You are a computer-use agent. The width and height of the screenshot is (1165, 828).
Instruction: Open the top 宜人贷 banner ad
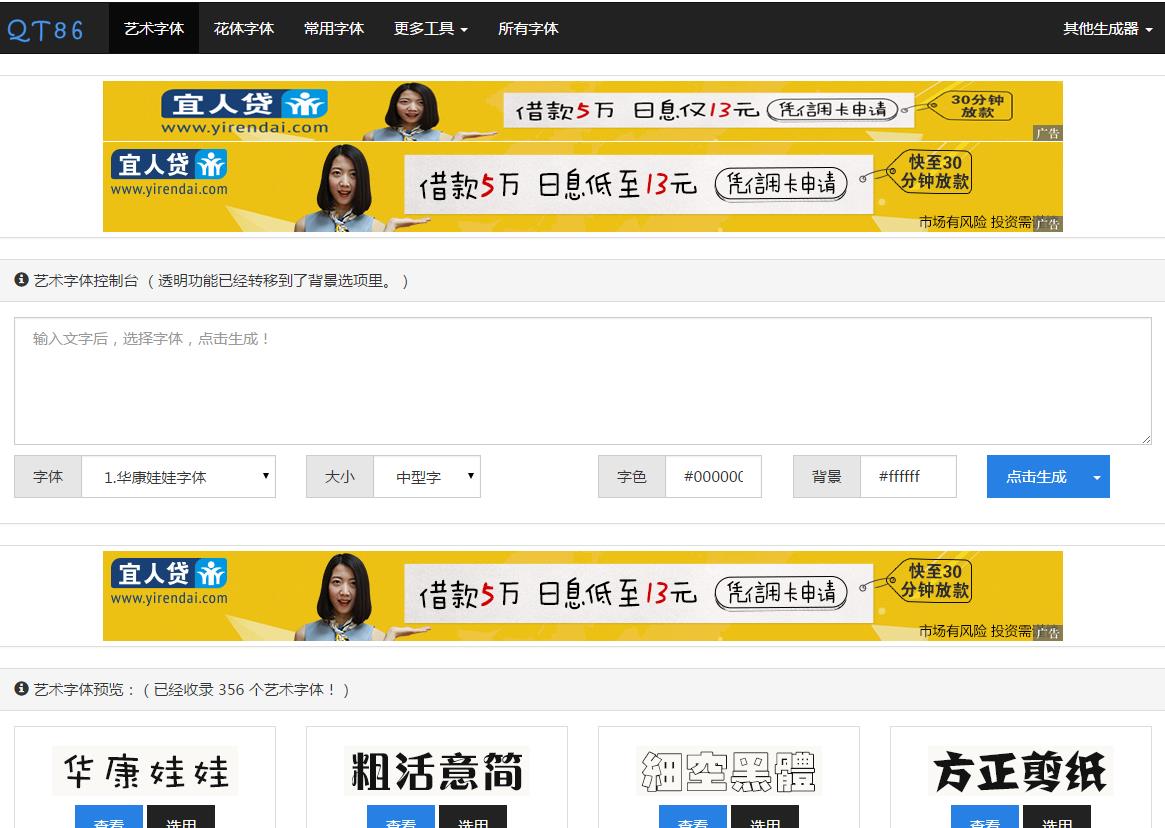(x=582, y=111)
